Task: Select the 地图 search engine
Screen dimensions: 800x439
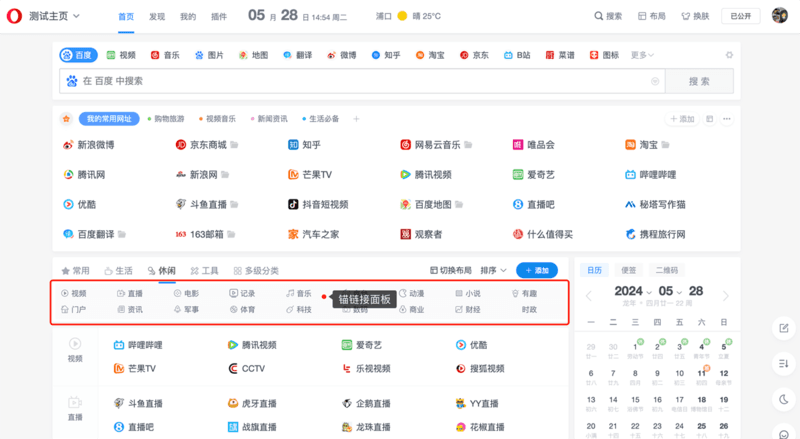Action: tap(254, 55)
